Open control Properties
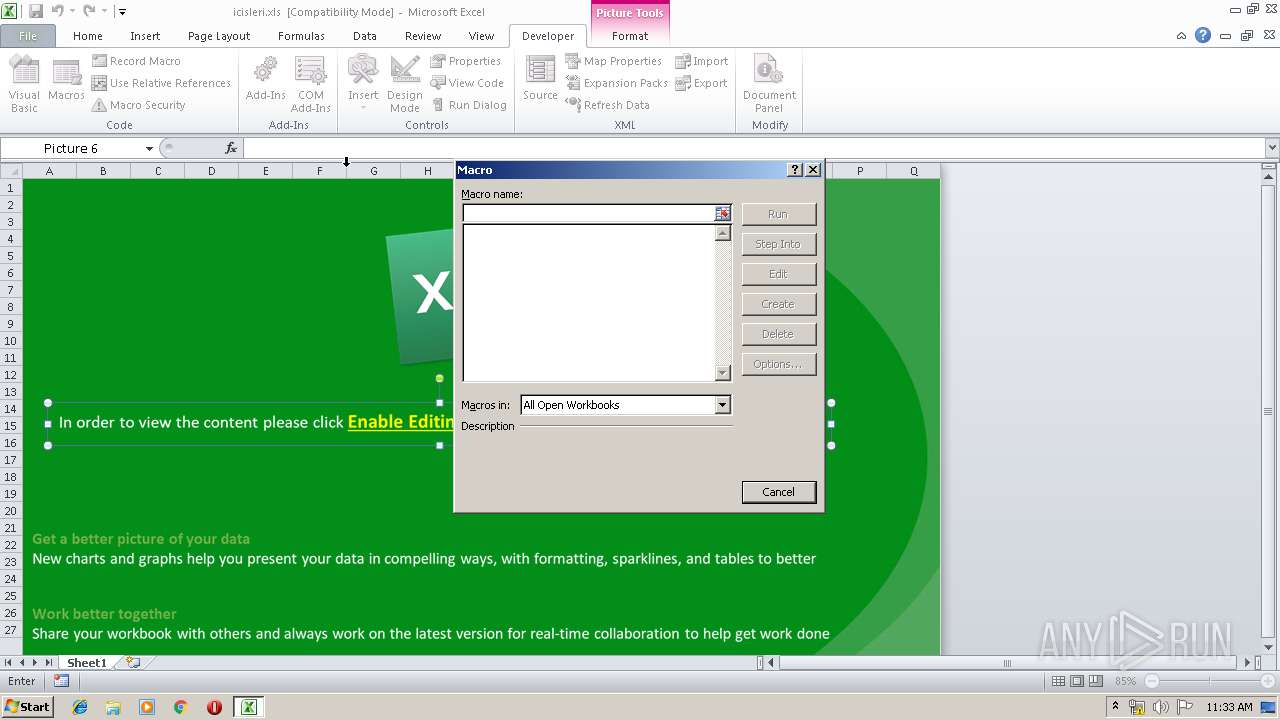 [466, 61]
